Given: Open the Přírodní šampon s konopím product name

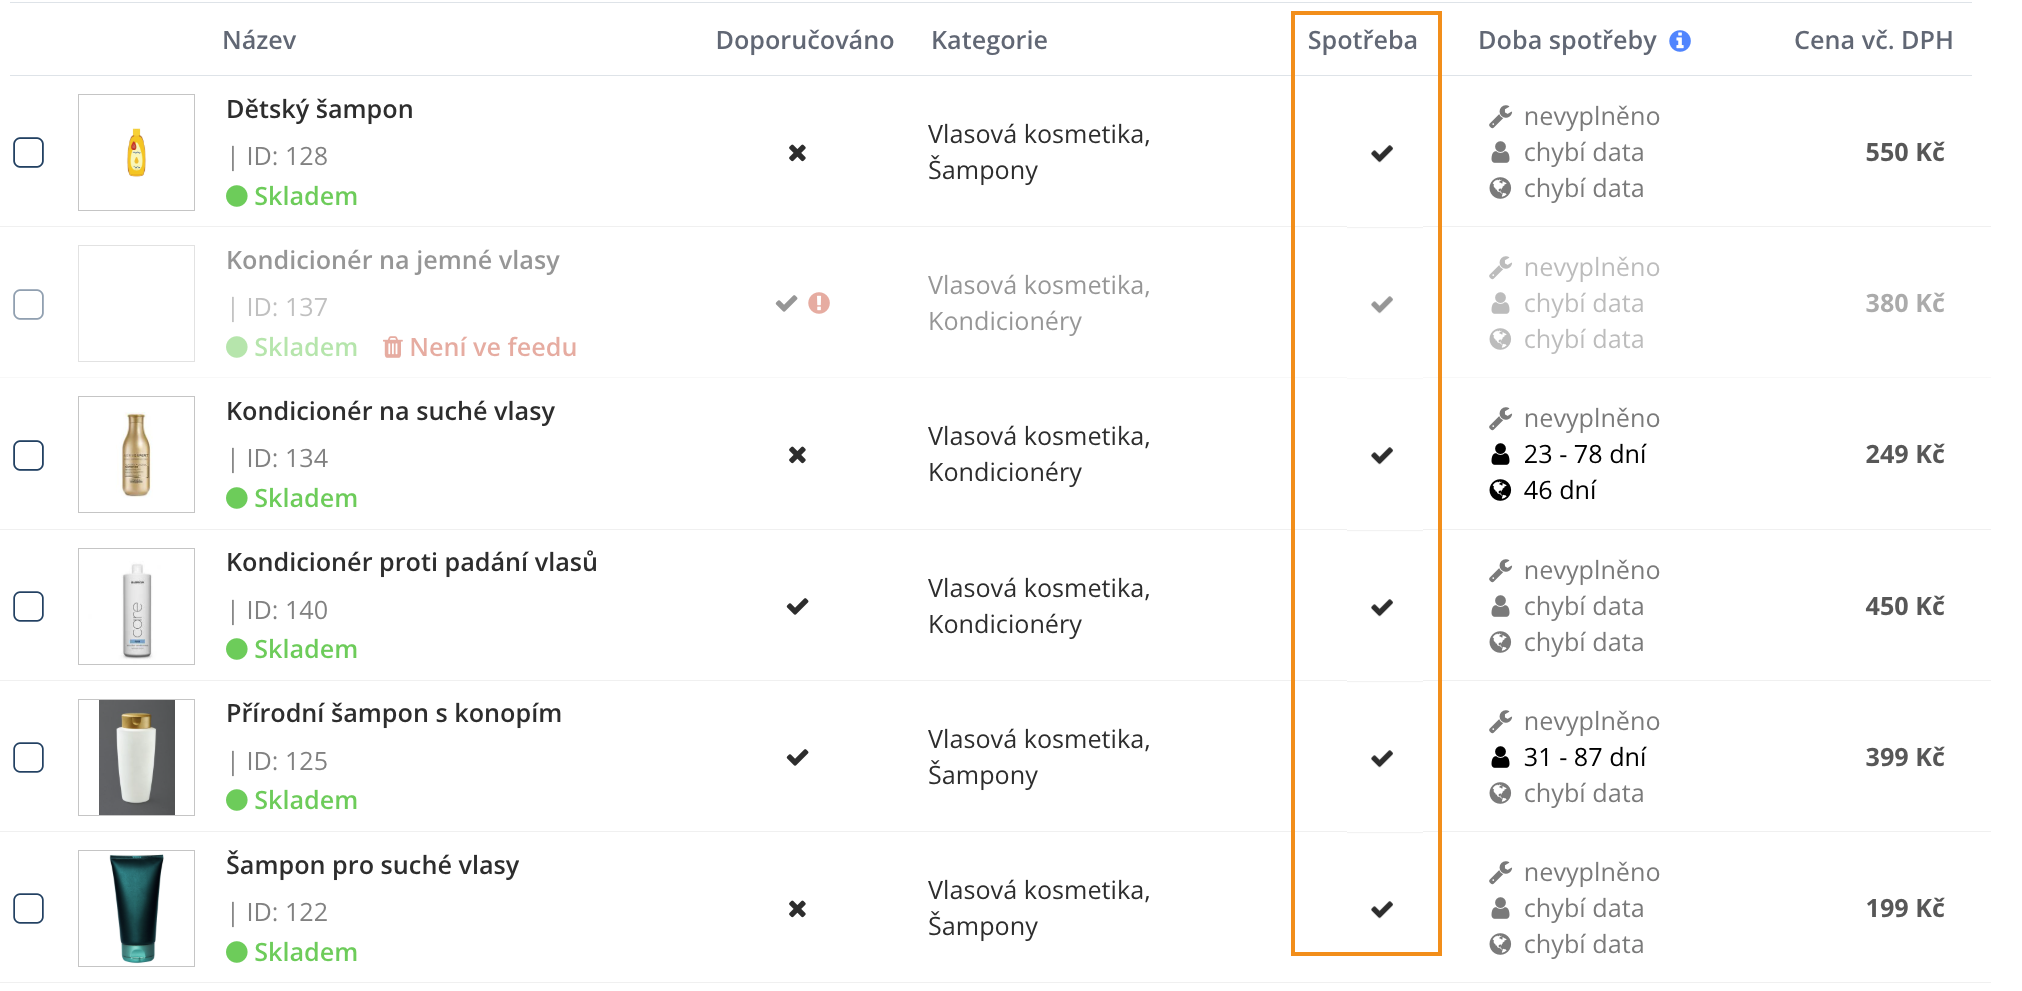Looking at the screenshot, I should click(x=394, y=714).
